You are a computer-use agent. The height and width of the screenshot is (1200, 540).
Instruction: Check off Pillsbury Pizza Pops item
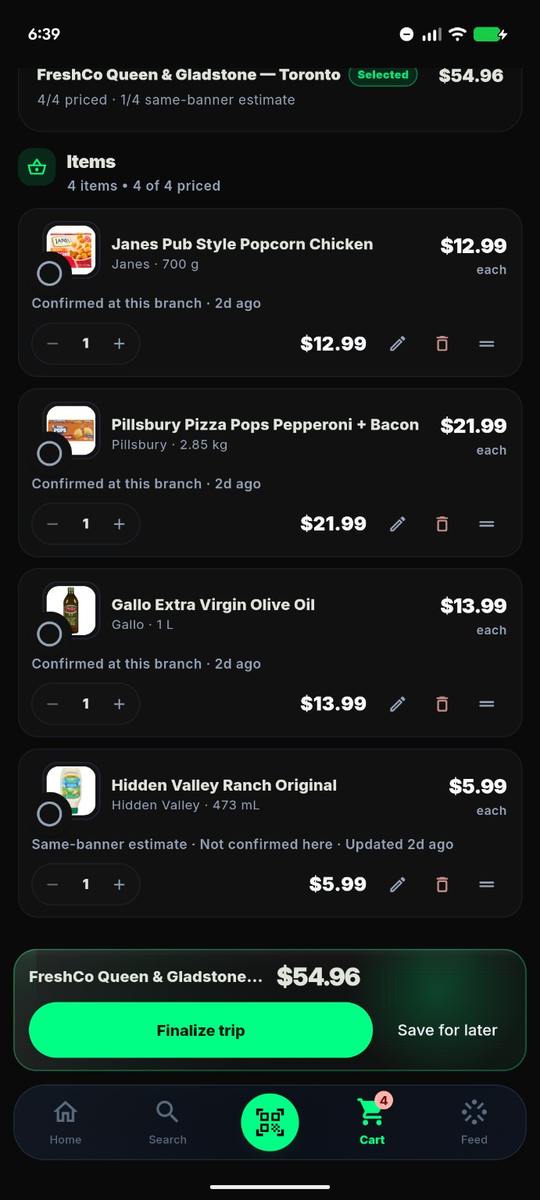point(49,453)
